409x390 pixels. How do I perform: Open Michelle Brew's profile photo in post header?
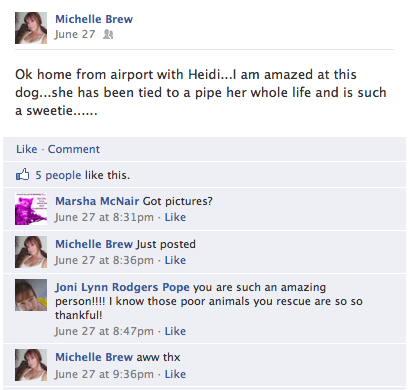click(31, 28)
